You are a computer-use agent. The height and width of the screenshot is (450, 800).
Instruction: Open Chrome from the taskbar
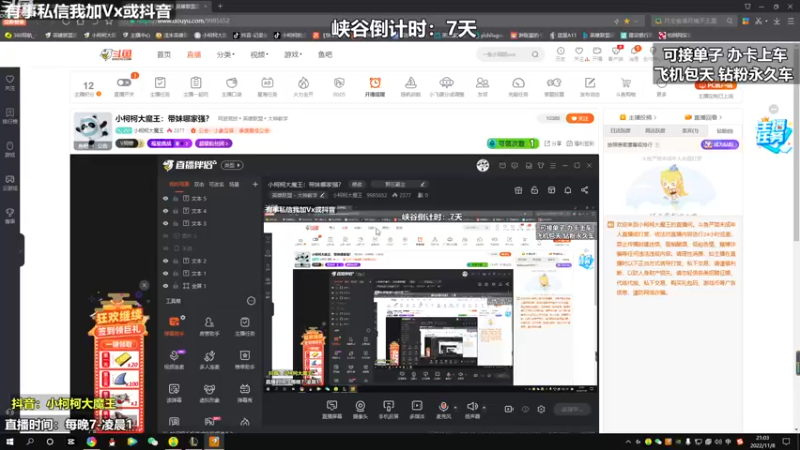click(91, 441)
